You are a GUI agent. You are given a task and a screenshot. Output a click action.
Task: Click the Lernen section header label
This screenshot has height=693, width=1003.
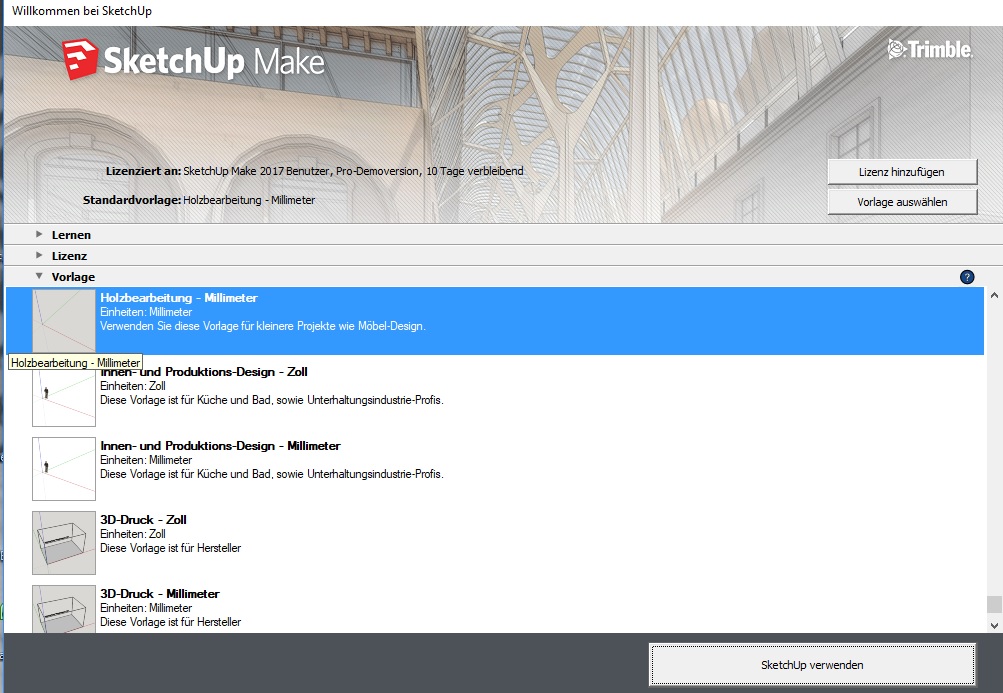click(71, 235)
